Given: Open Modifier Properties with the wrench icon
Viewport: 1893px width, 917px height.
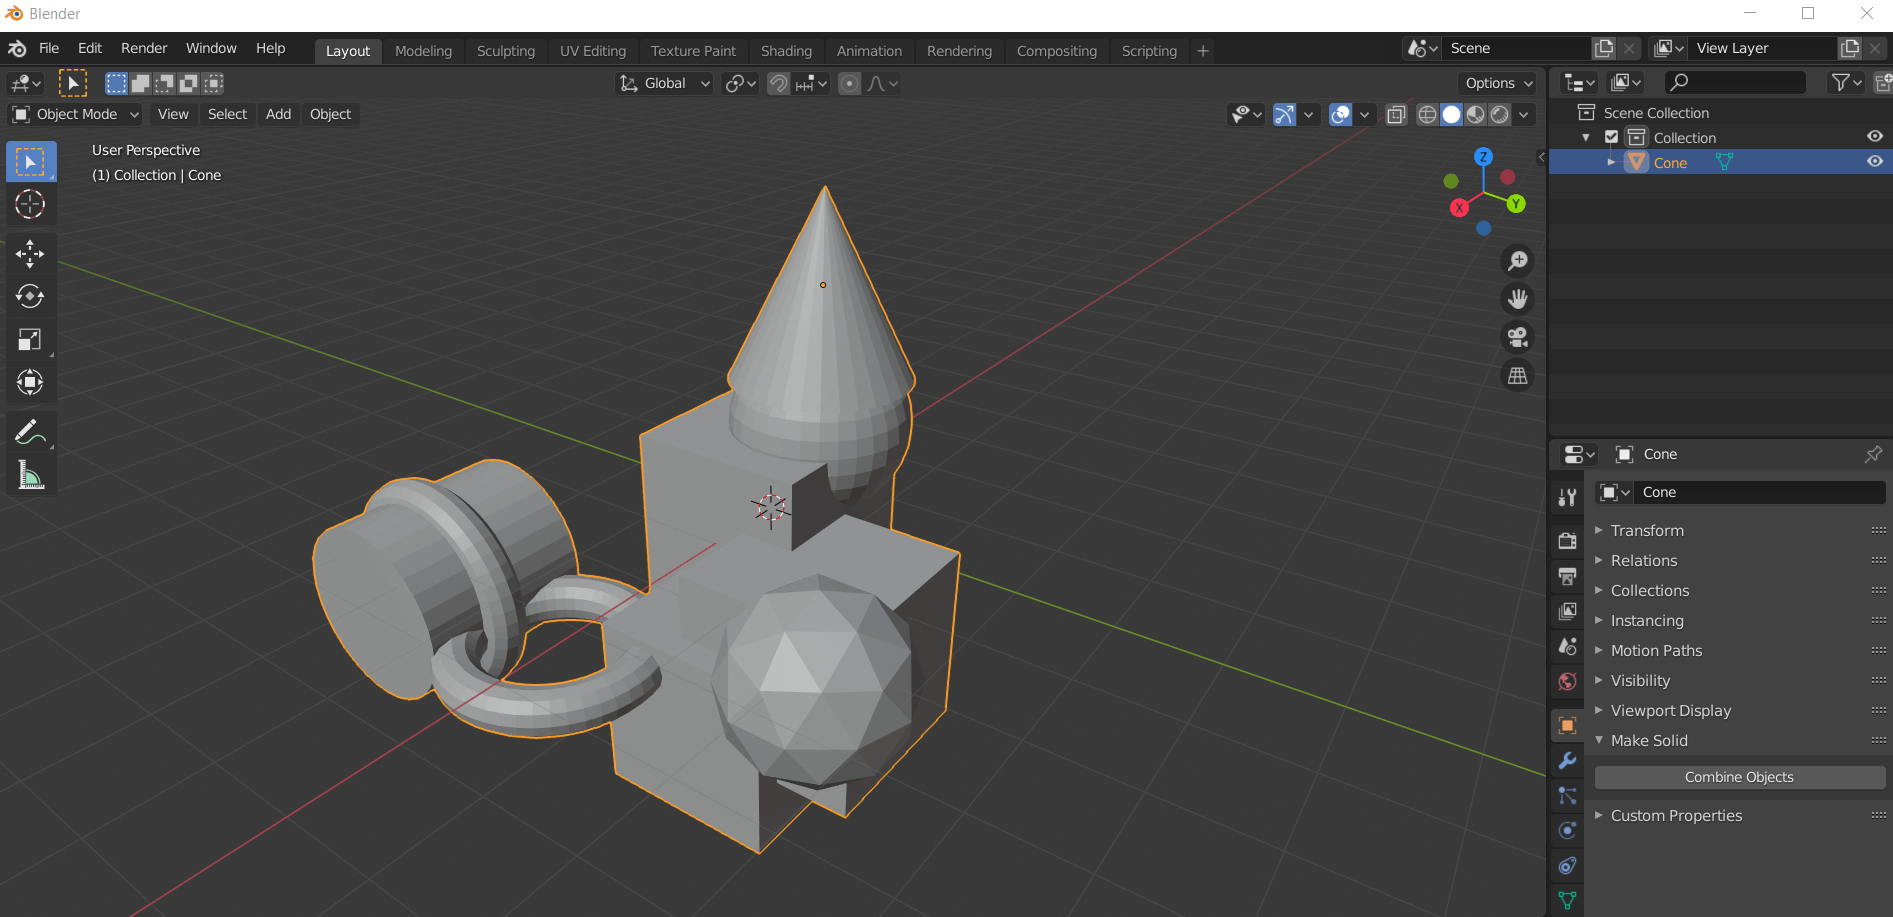Looking at the screenshot, I should [x=1566, y=761].
